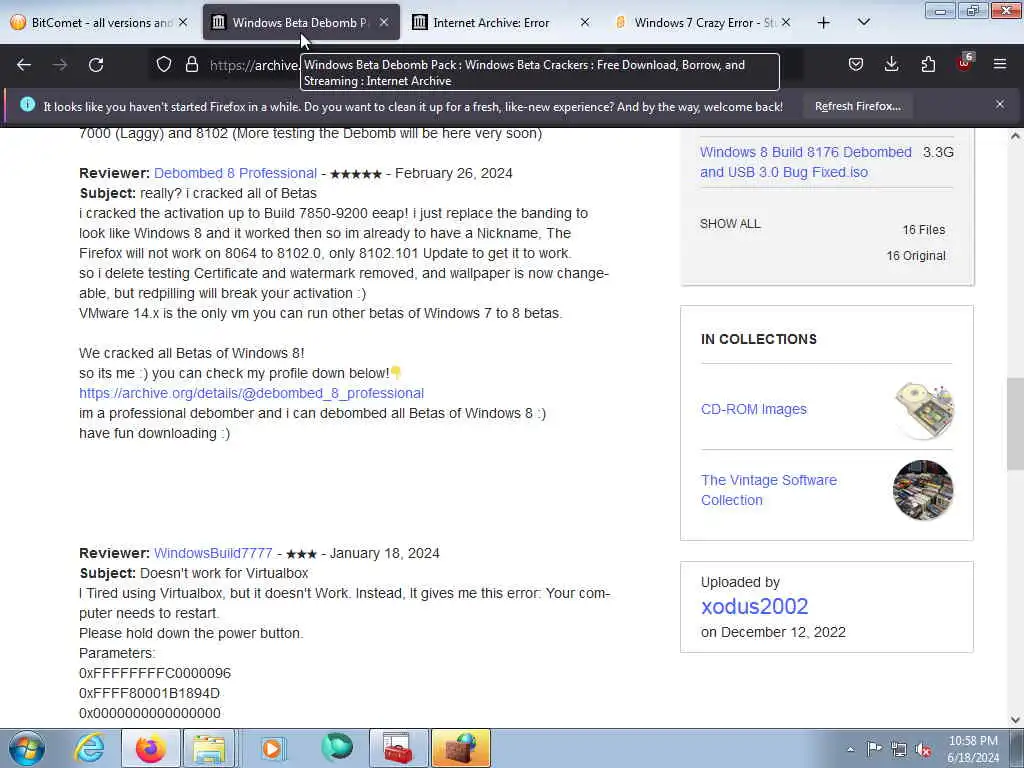Click the Refresh Firefox... button
1024x768 pixels.
(857, 106)
